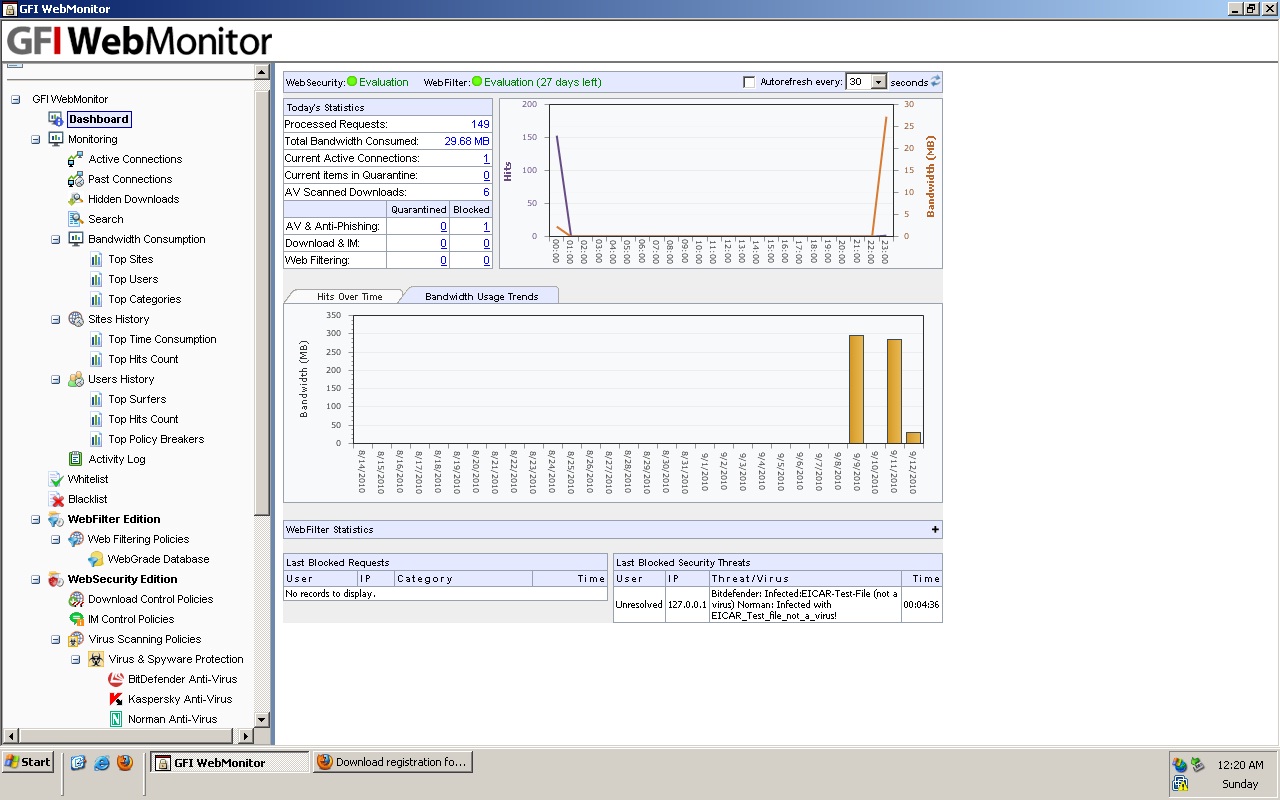Click the Search icon in the tree
Image resolution: width=1280 pixels, height=800 pixels.
click(76, 219)
